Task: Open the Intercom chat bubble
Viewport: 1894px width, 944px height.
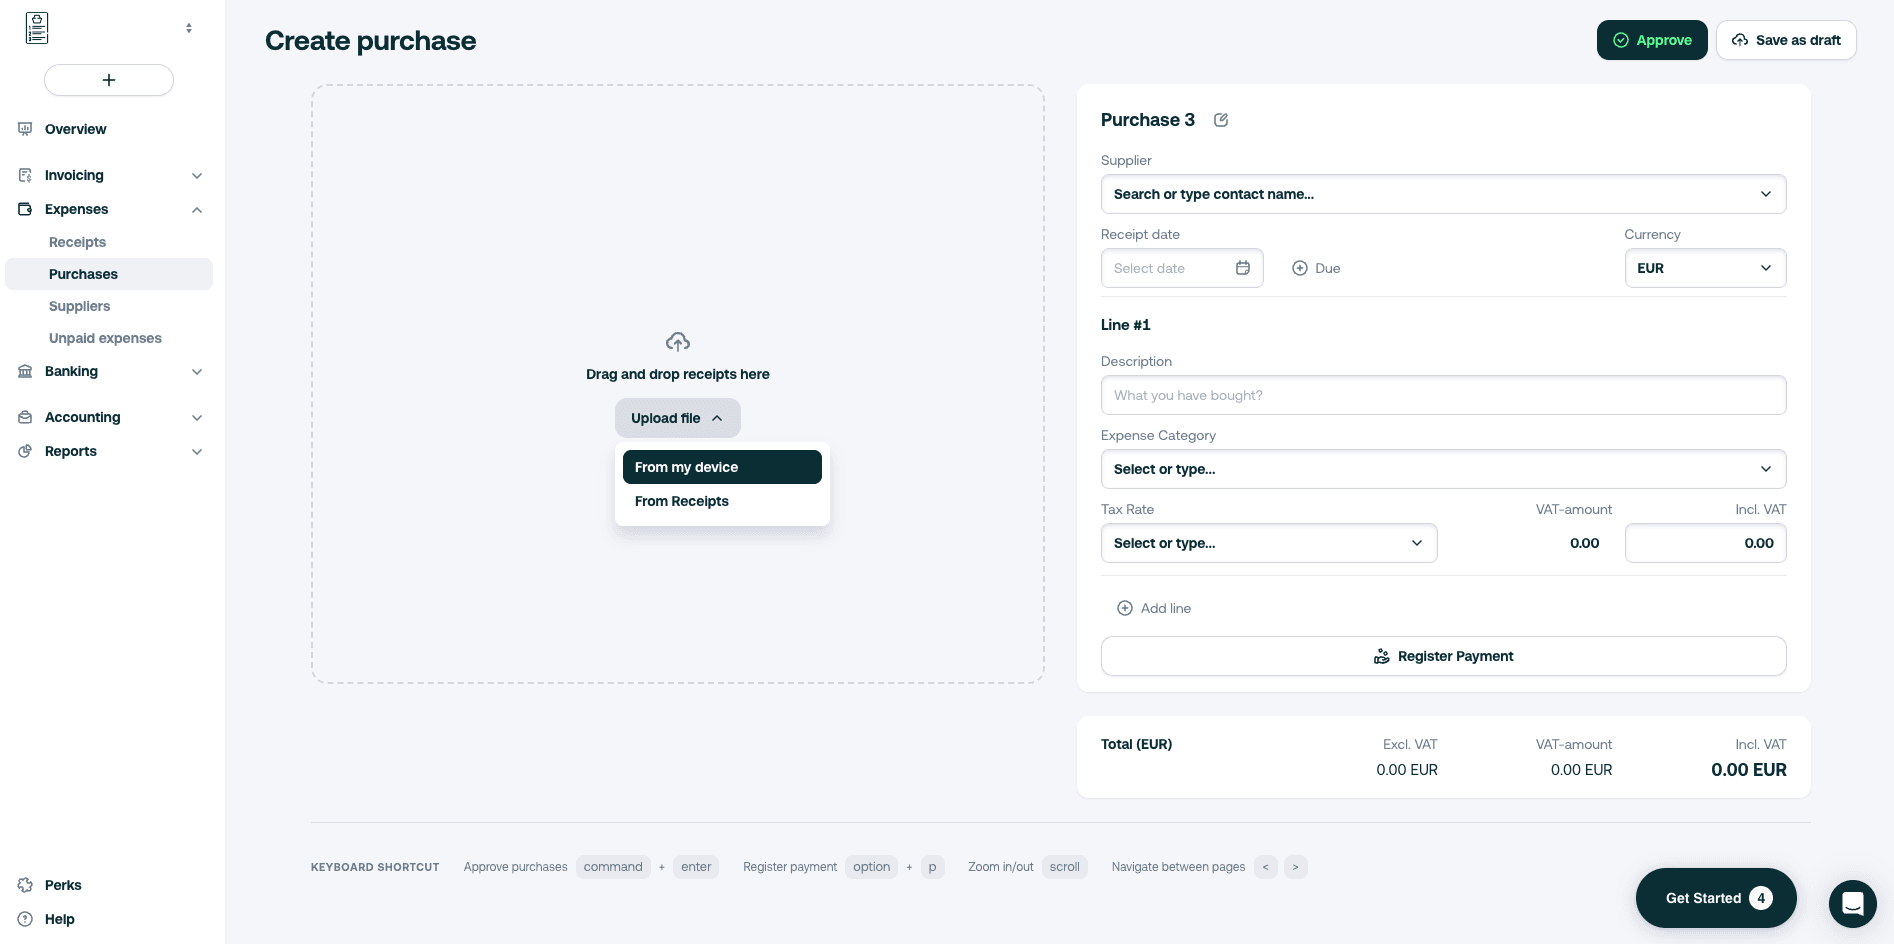Action: tap(1852, 903)
